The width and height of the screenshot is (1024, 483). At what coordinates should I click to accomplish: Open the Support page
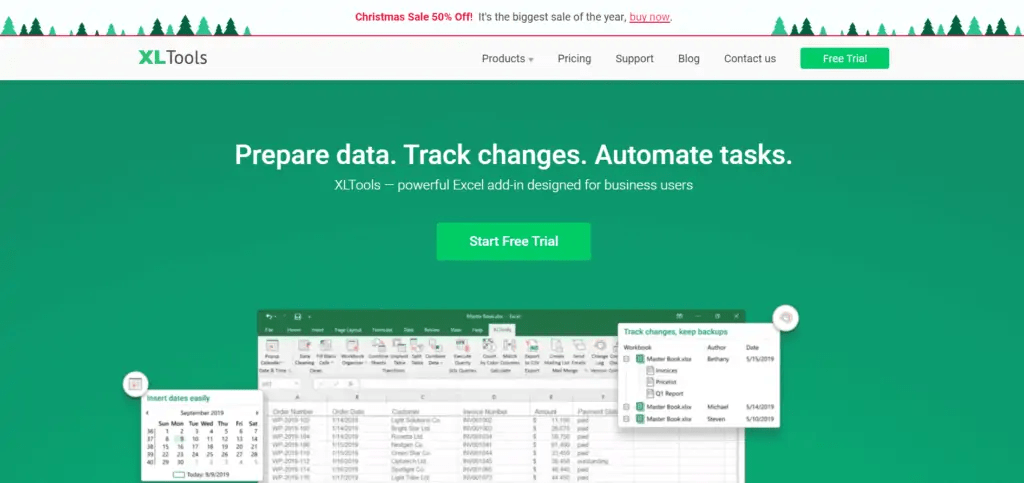[x=634, y=59]
